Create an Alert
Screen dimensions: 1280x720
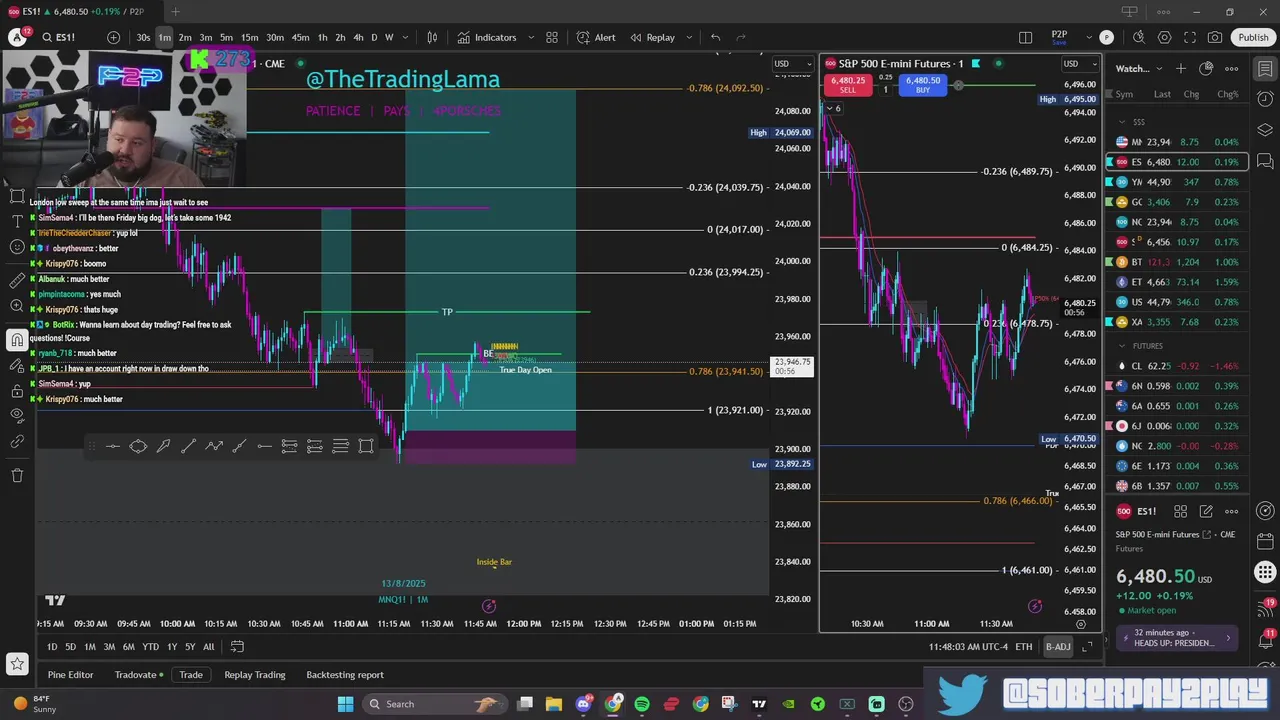(596, 37)
